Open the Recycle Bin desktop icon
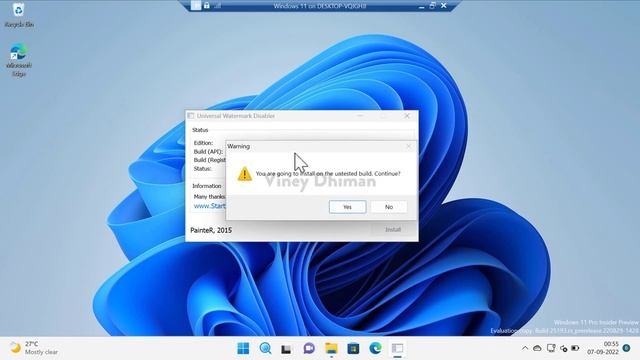The width and height of the screenshot is (640, 360). click(19, 15)
